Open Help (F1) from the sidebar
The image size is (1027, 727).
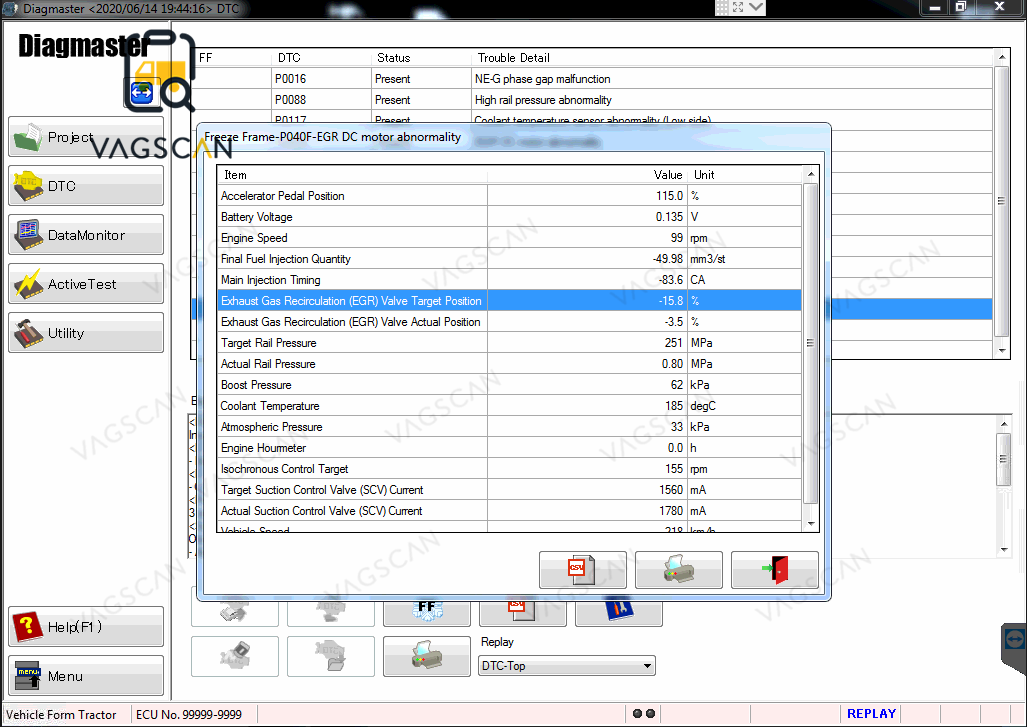(86, 627)
